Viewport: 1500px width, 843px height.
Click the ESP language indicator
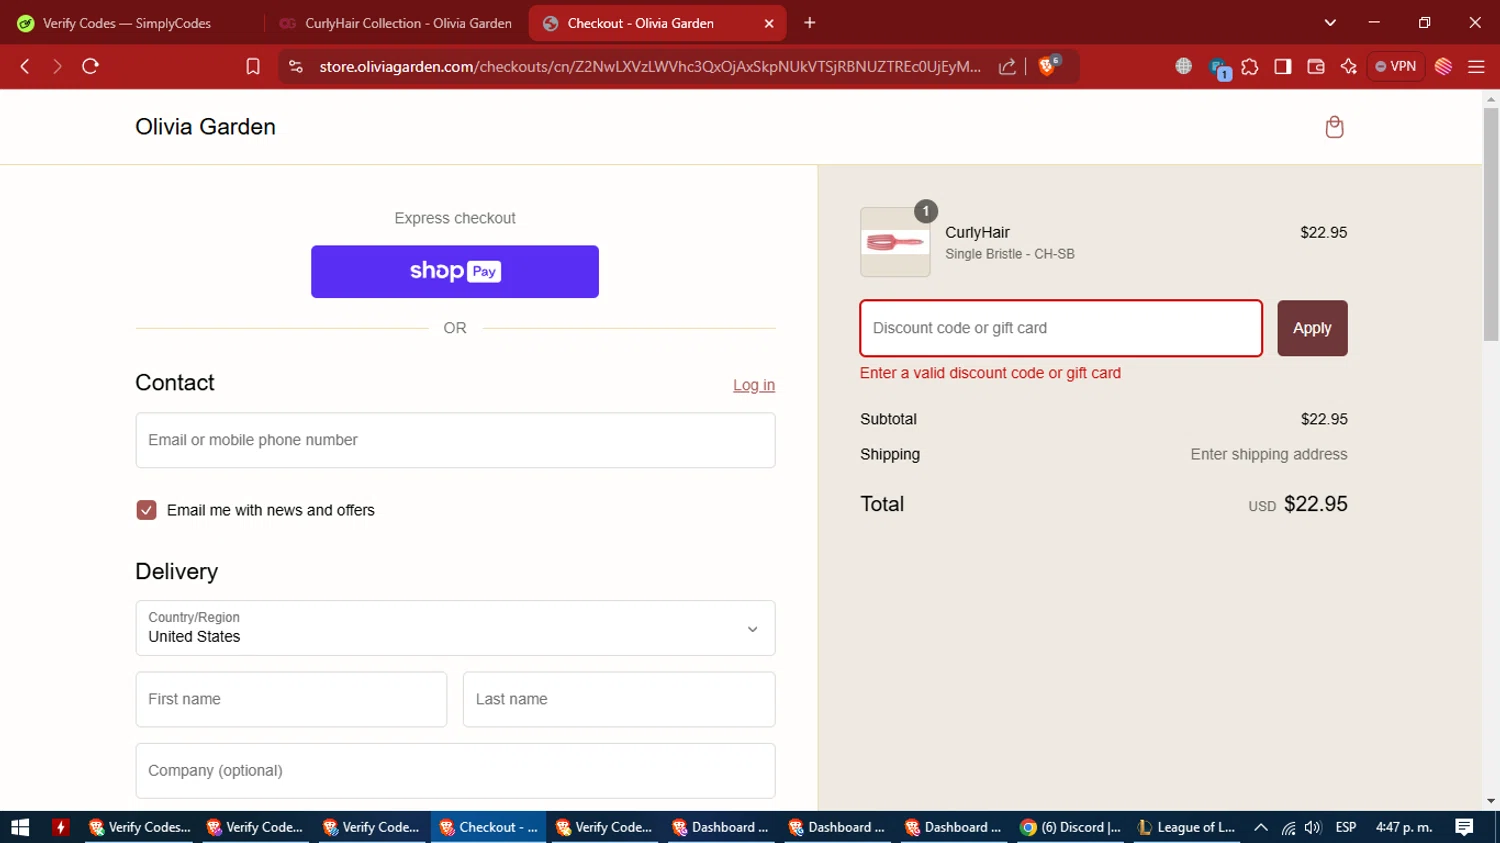tap(1346, 827)
